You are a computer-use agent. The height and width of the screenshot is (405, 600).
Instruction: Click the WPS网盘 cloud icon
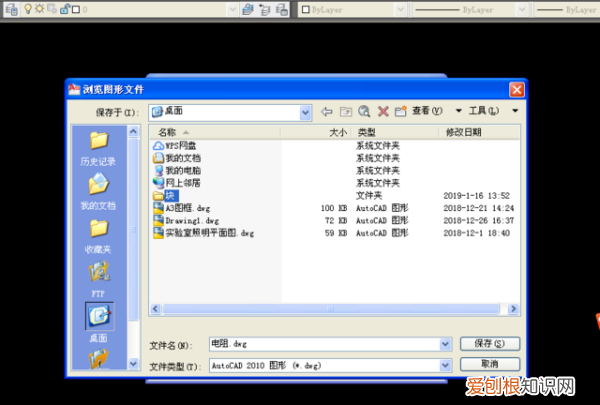[158, 145]
